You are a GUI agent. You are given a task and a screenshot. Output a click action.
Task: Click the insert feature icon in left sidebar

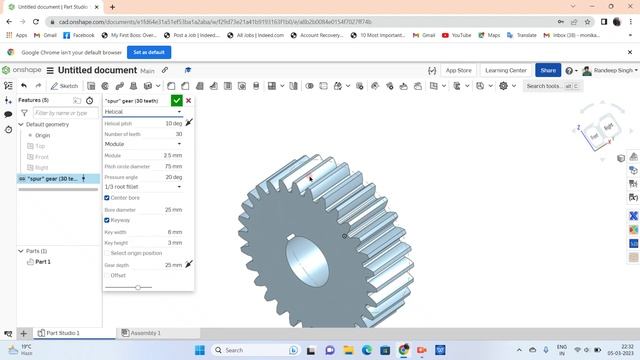pyautogui.click(x=8, y=100)
